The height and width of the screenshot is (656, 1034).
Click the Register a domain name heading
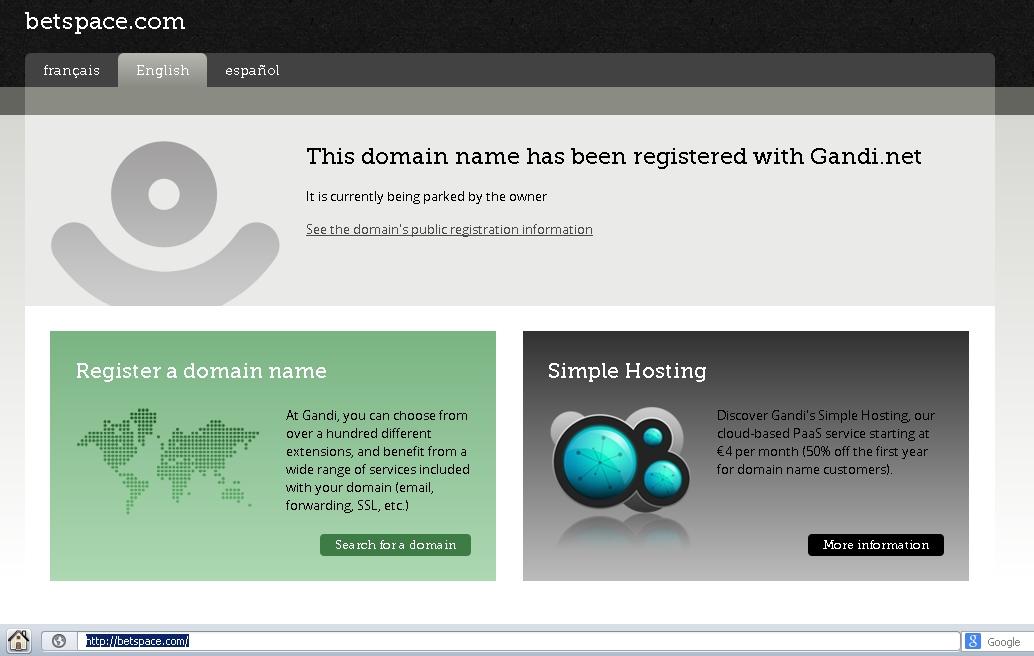pos(201,371)
